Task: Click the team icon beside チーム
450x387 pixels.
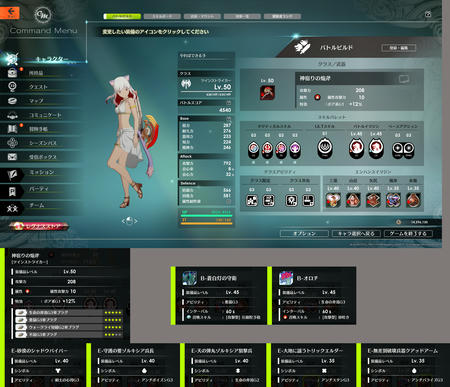Action: (x=12, y=208)
